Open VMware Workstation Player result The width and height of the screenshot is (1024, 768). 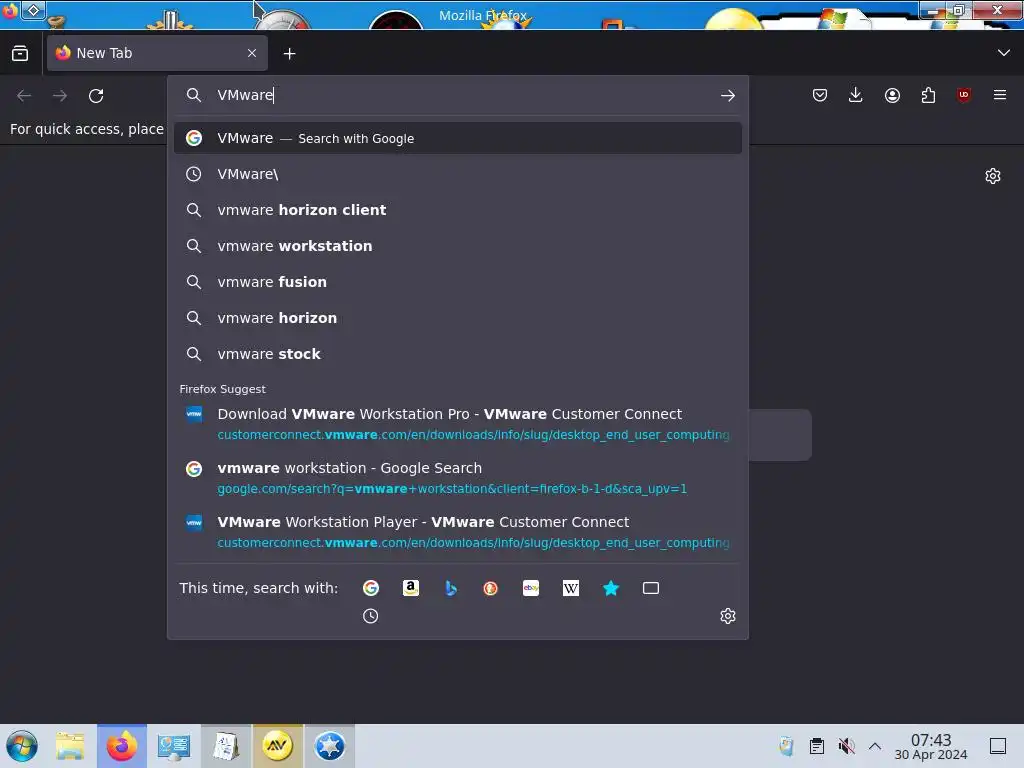click(458, 532)
